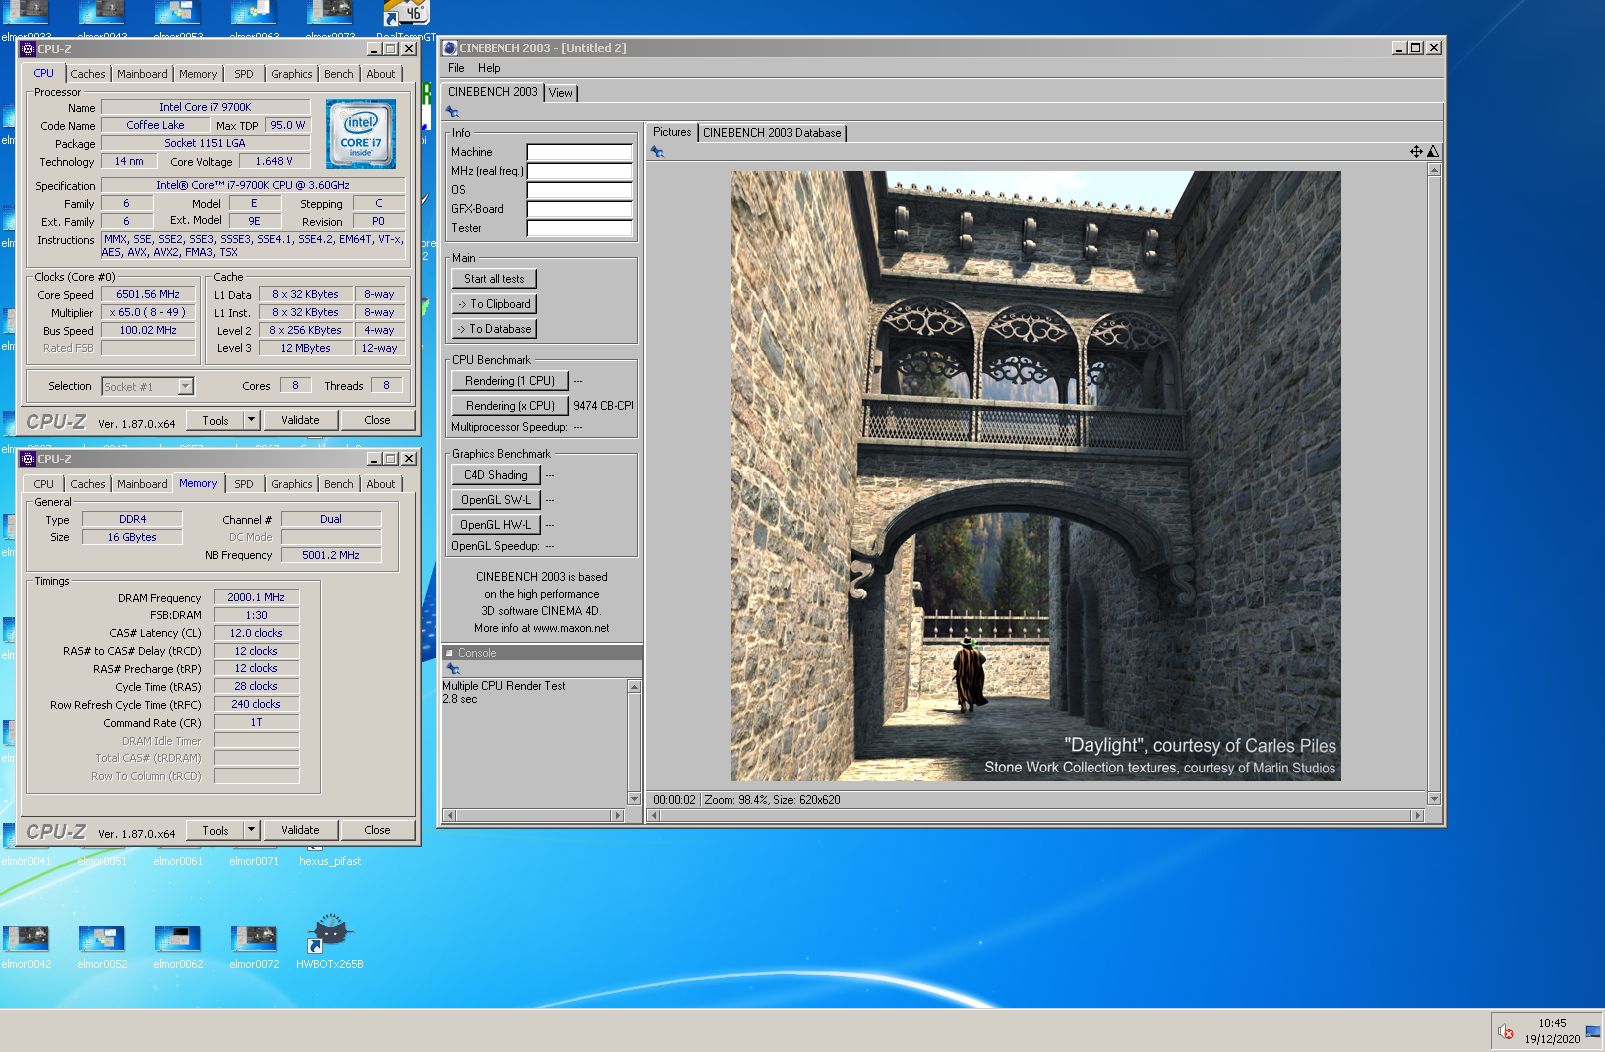Click Validate in the CPU-Z CPU window

click(x=300, y=420)
